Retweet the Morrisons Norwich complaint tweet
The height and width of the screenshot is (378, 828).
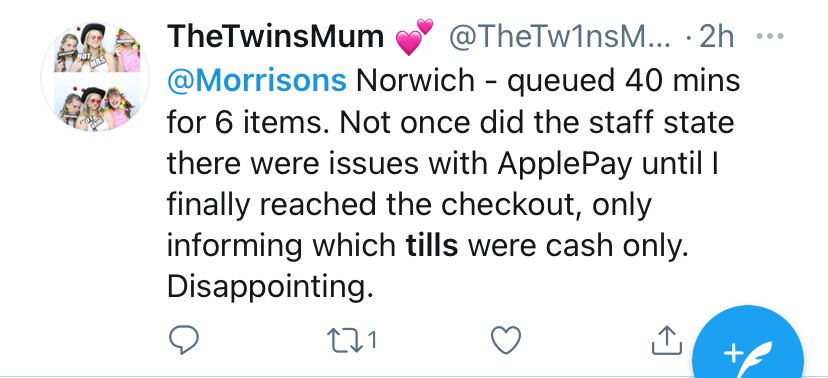click(344, 341)
